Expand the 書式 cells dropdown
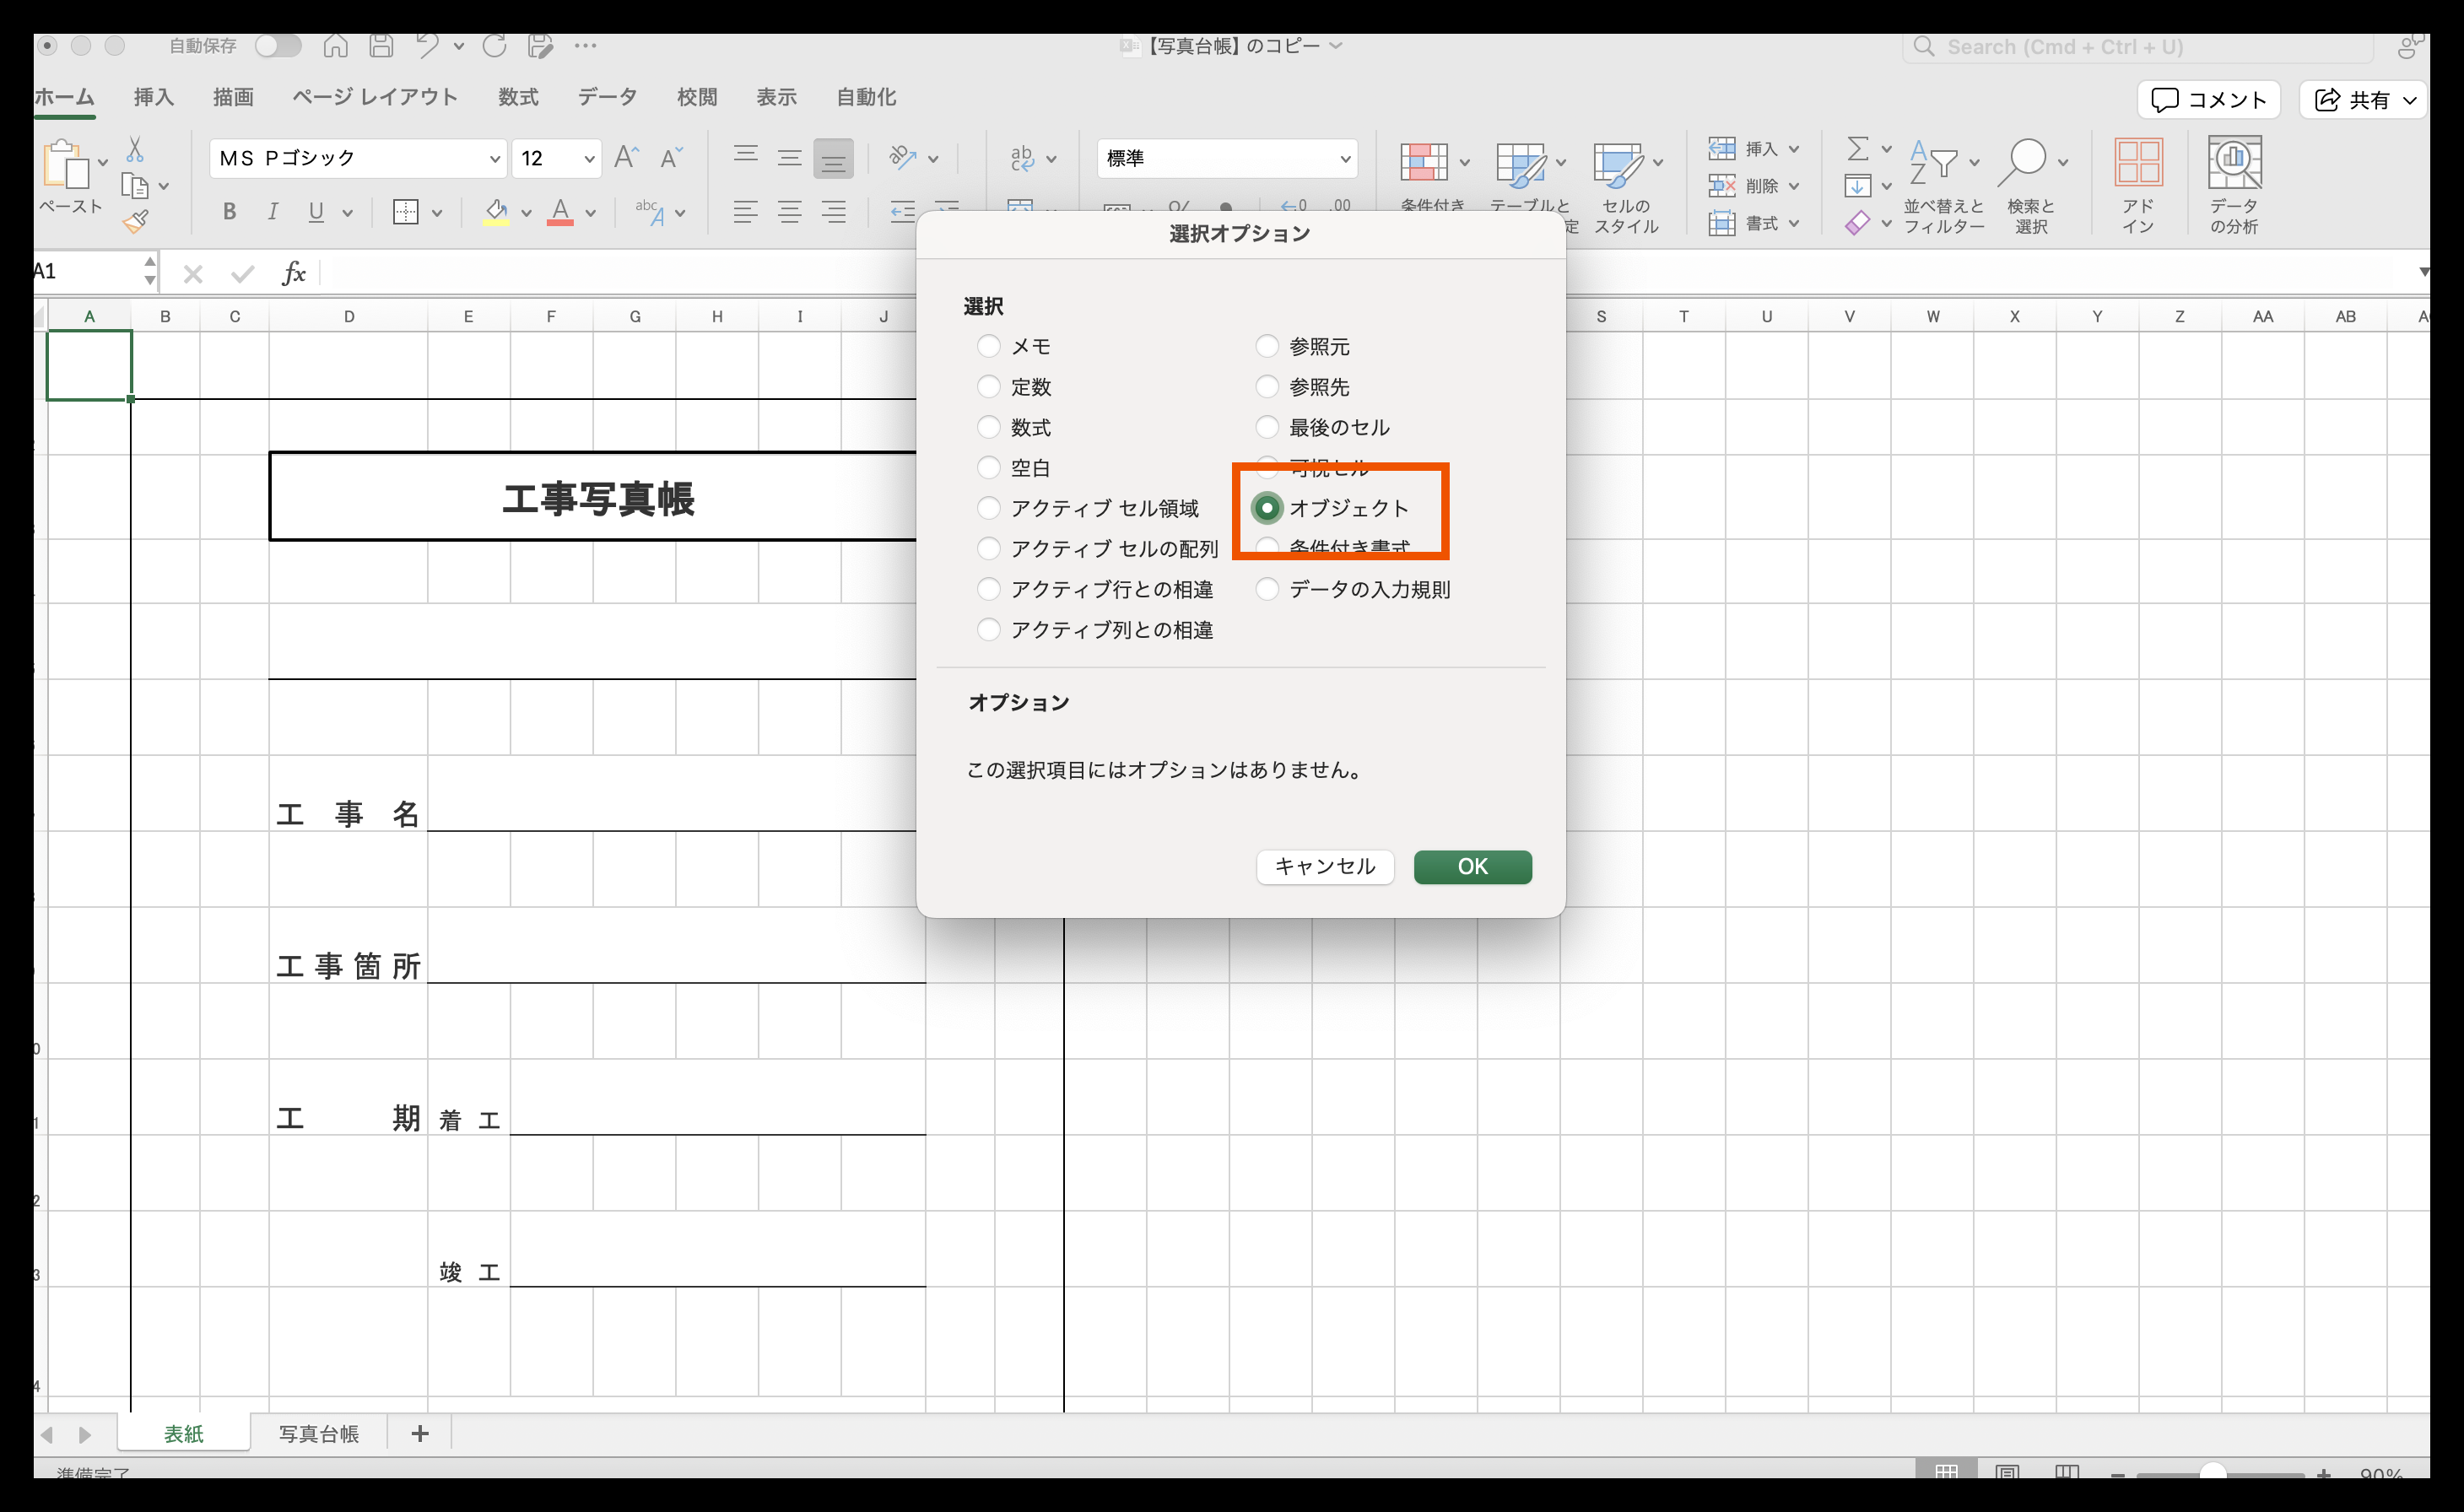The height and width of the screenshot is (1512, 2464). point(1794,223)
